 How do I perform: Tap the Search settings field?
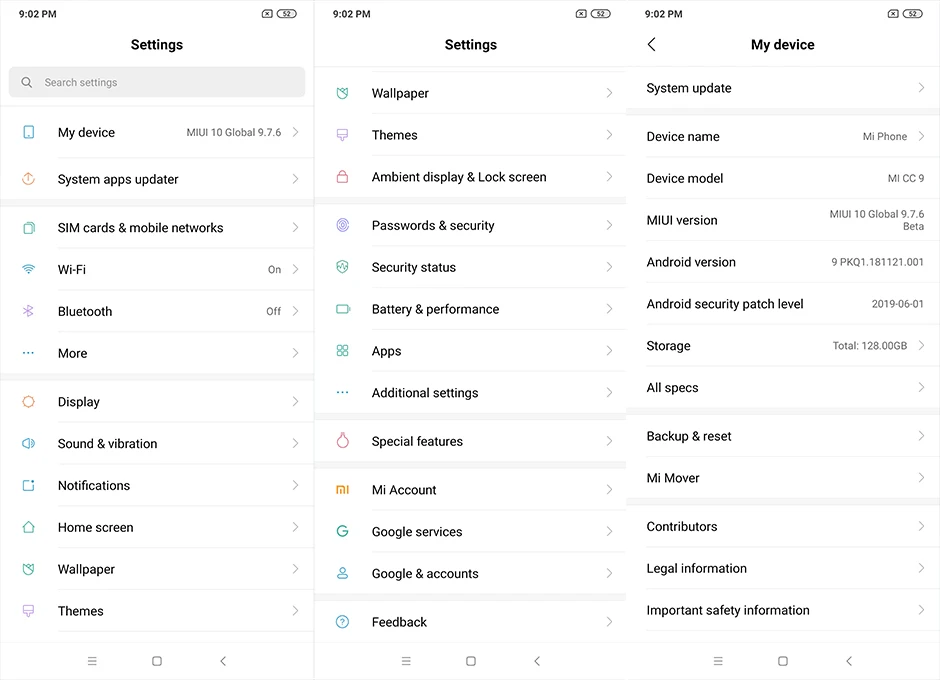(157, 82)
